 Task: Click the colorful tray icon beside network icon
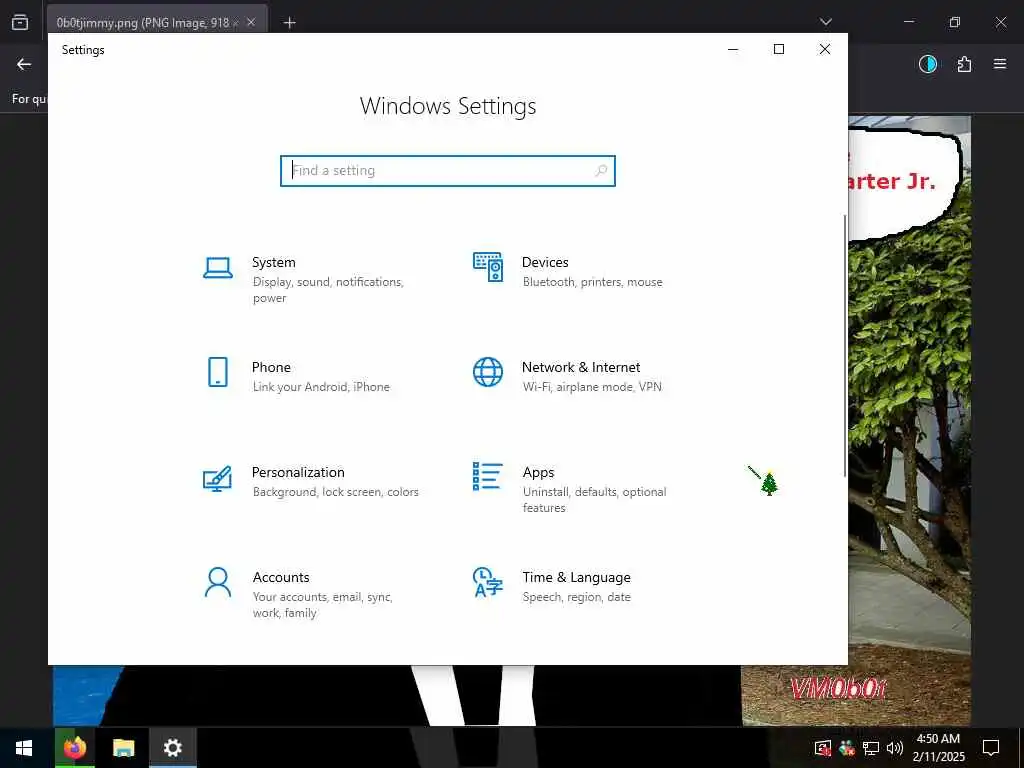click(x=846, y=748)
